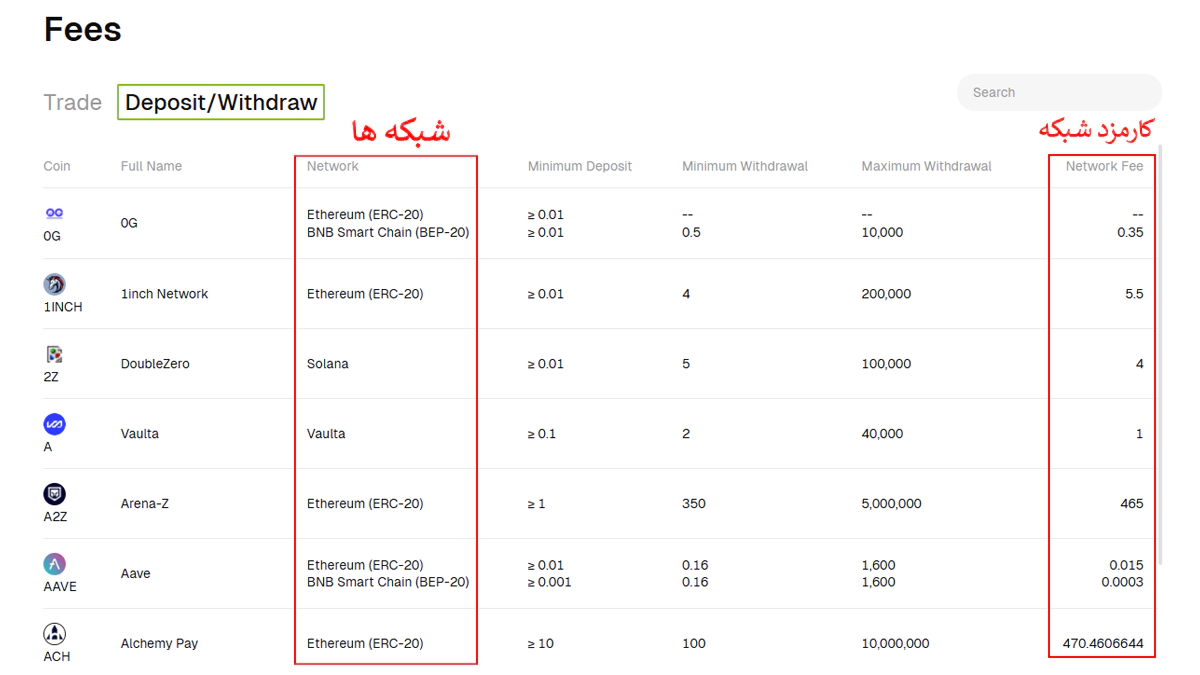Click the Vaulta coin icon
The width and height of the screenshot is (1200, 675).
54,424
